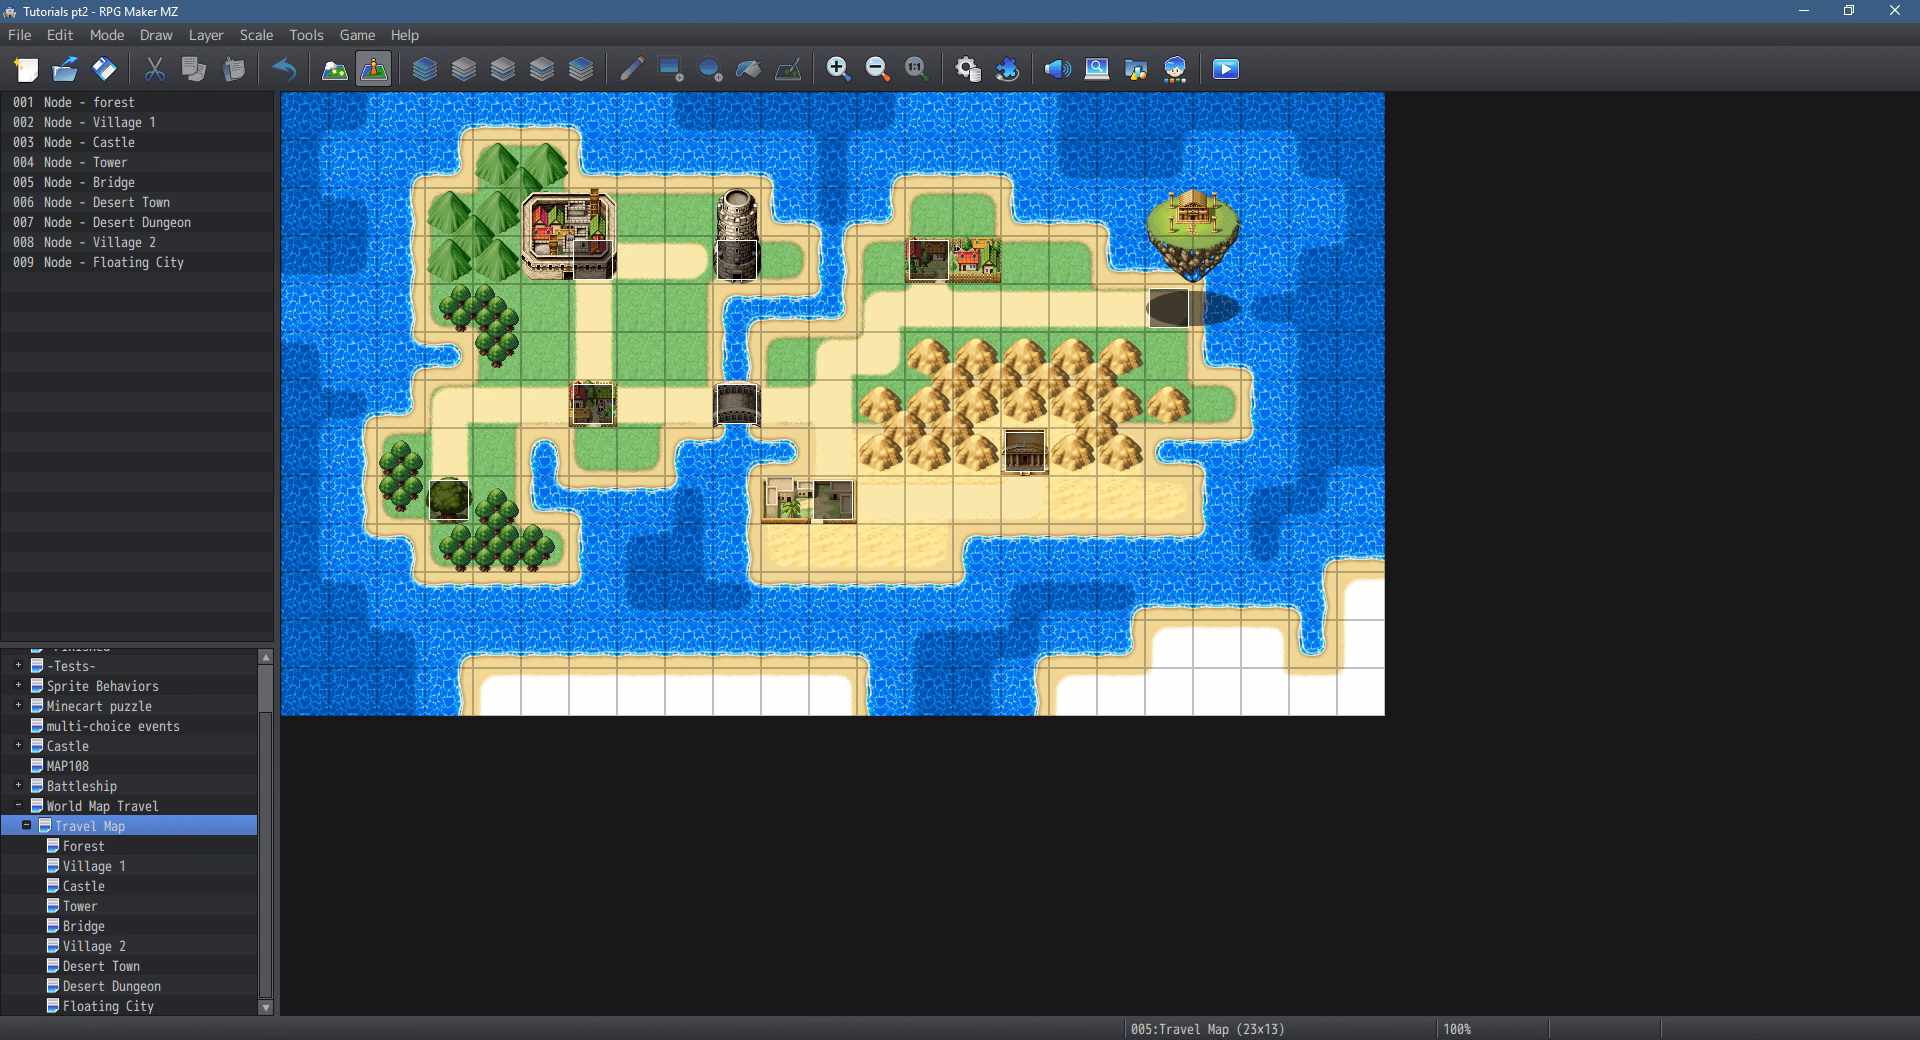Select the MAP108 map entry
This screenshot has width=1920, height=1040.
67,766
